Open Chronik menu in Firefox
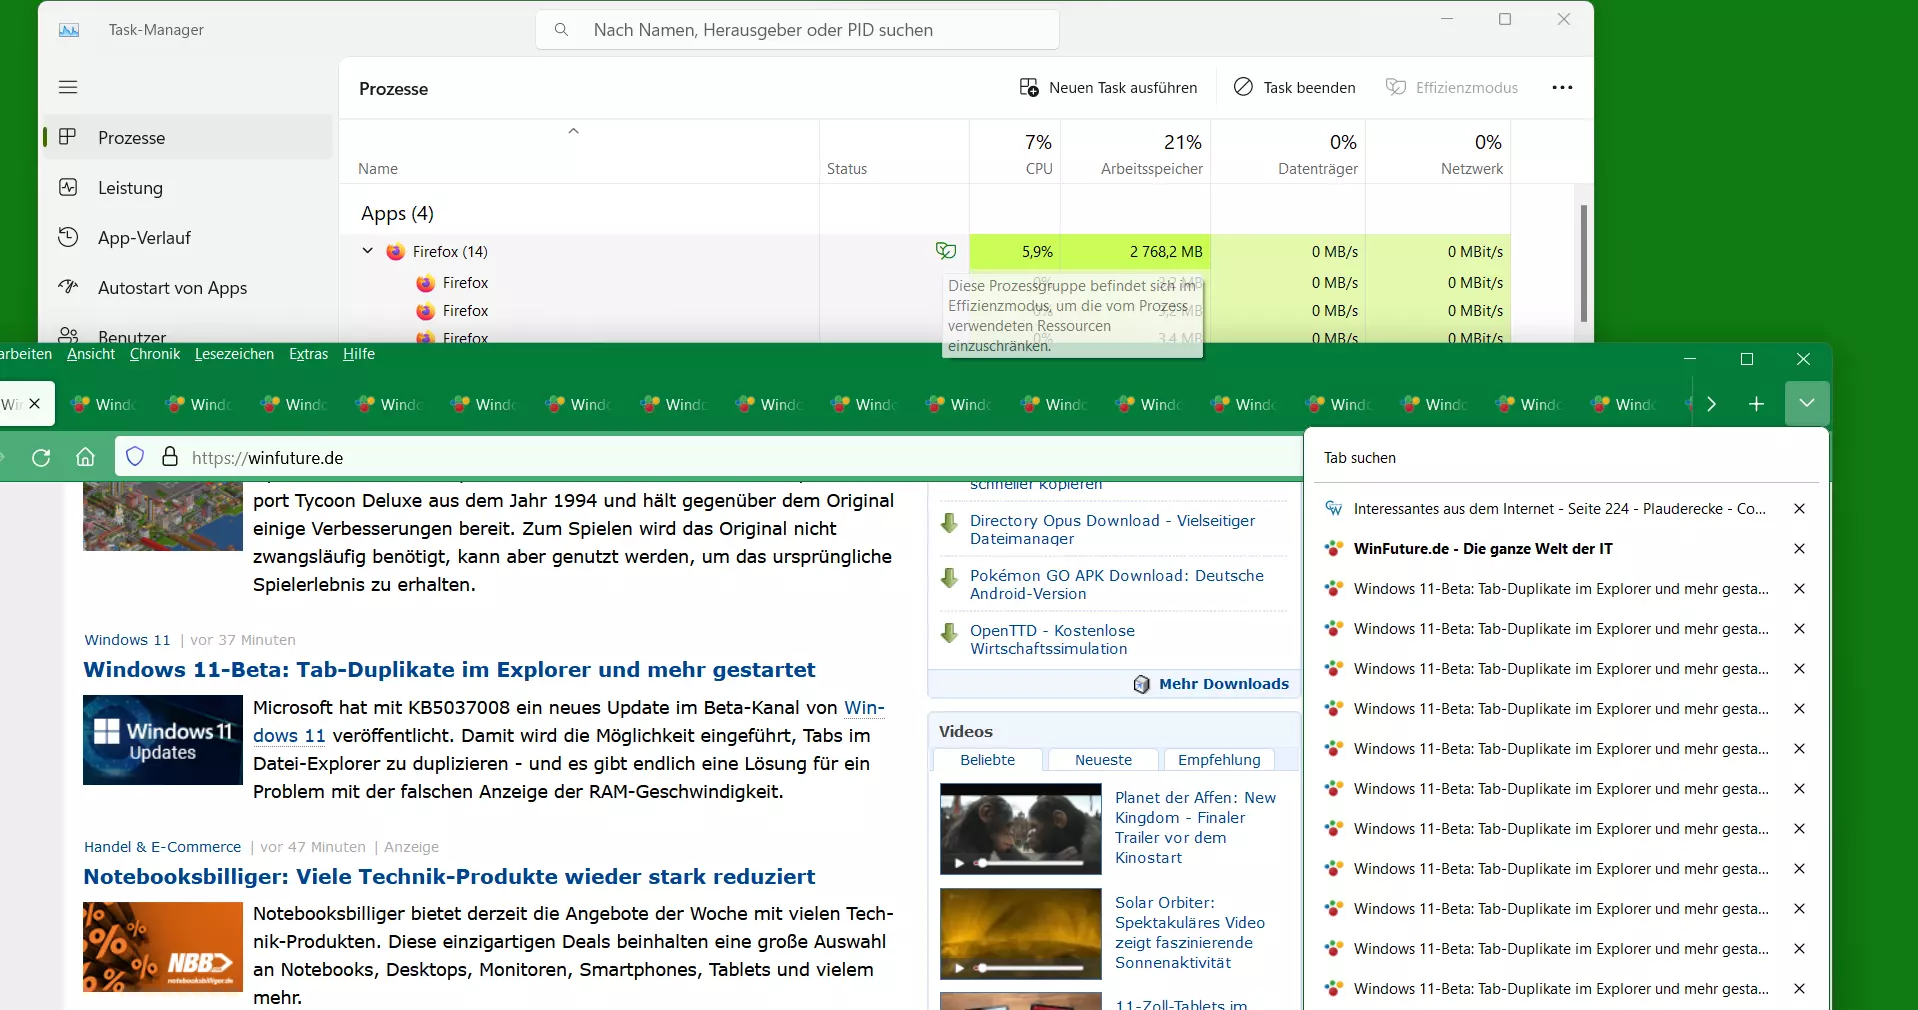 coord(155,354)
